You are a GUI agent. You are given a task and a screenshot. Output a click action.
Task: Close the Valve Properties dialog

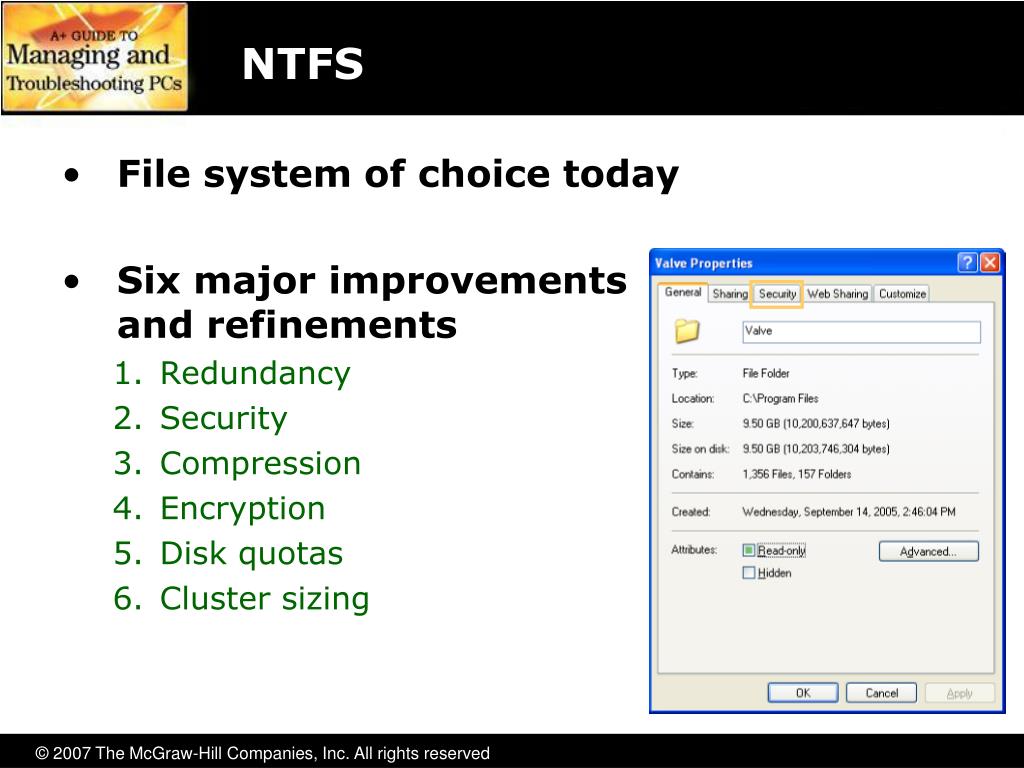[990, 263]
